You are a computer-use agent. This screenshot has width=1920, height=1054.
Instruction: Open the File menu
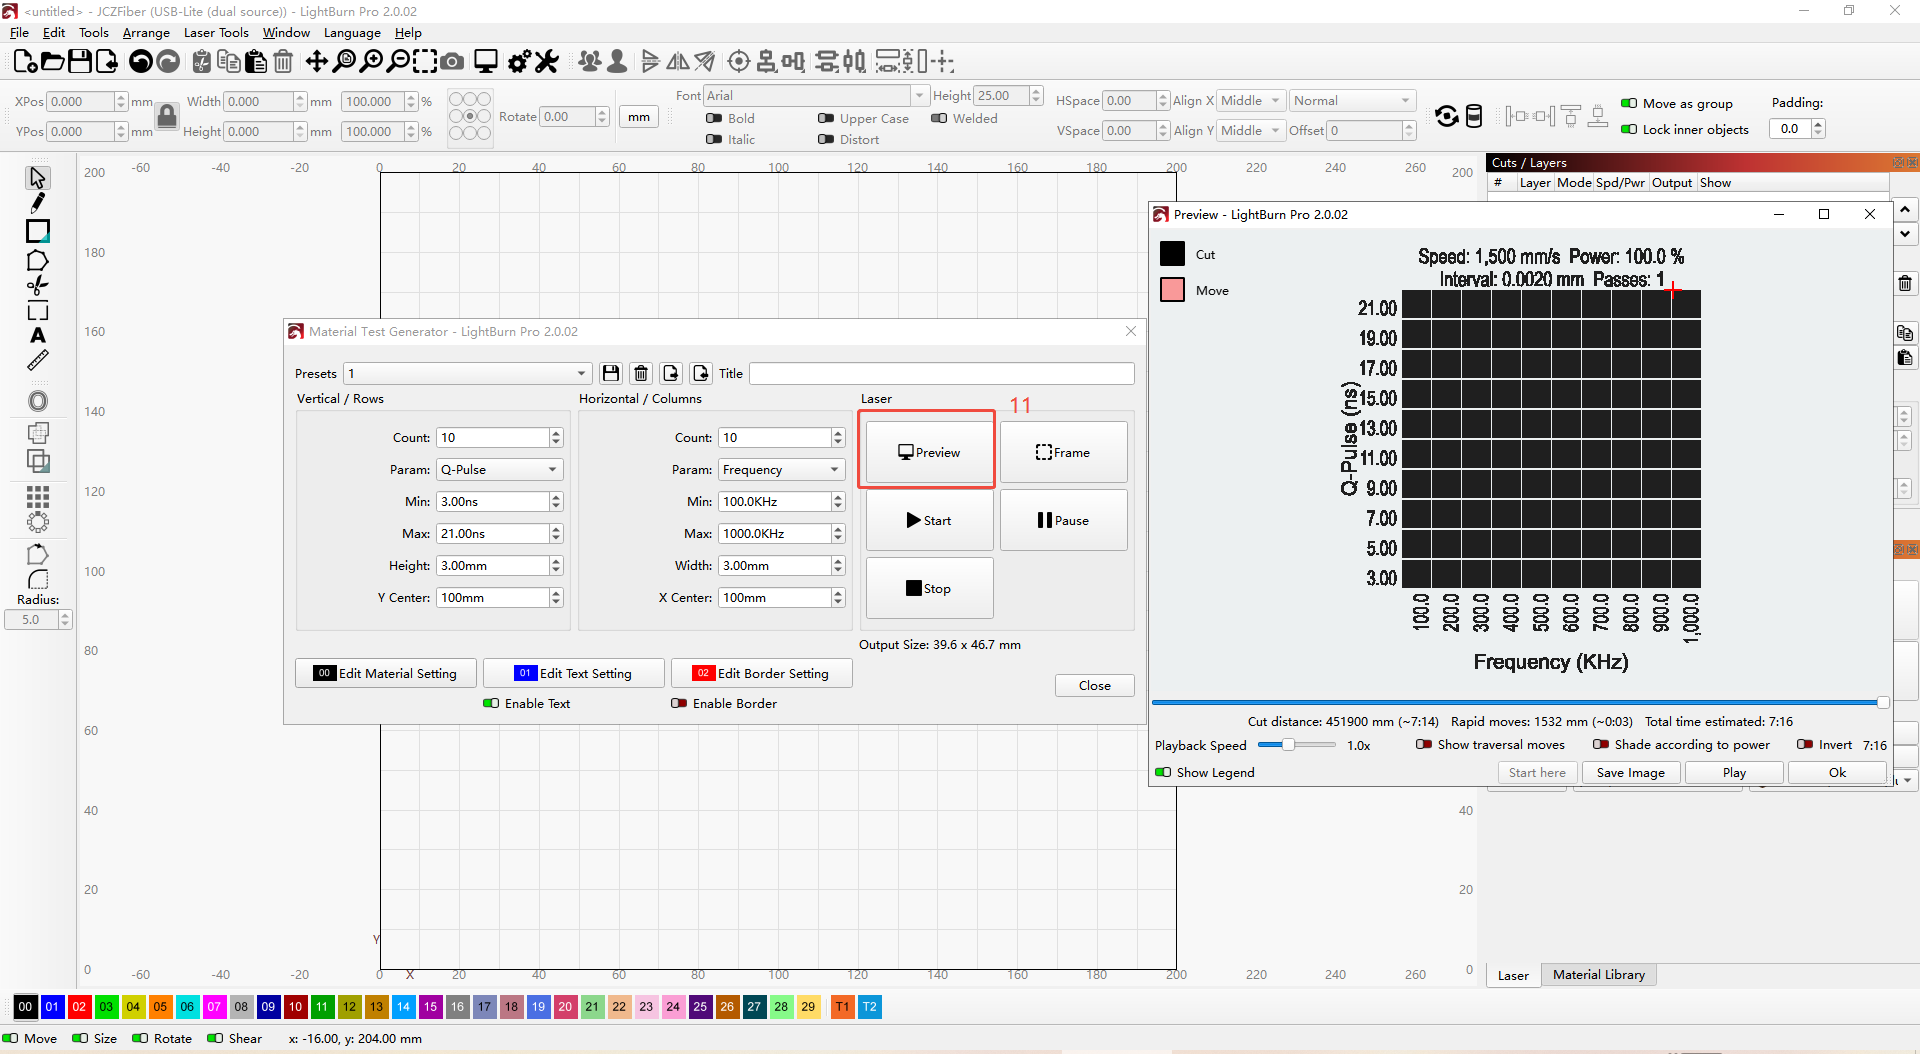19,32
